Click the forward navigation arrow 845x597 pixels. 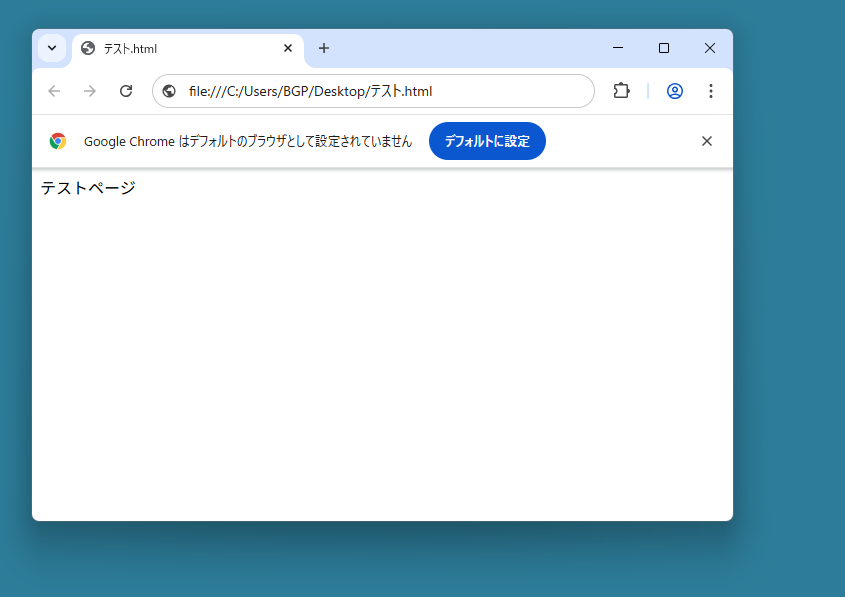coord(90,91)
